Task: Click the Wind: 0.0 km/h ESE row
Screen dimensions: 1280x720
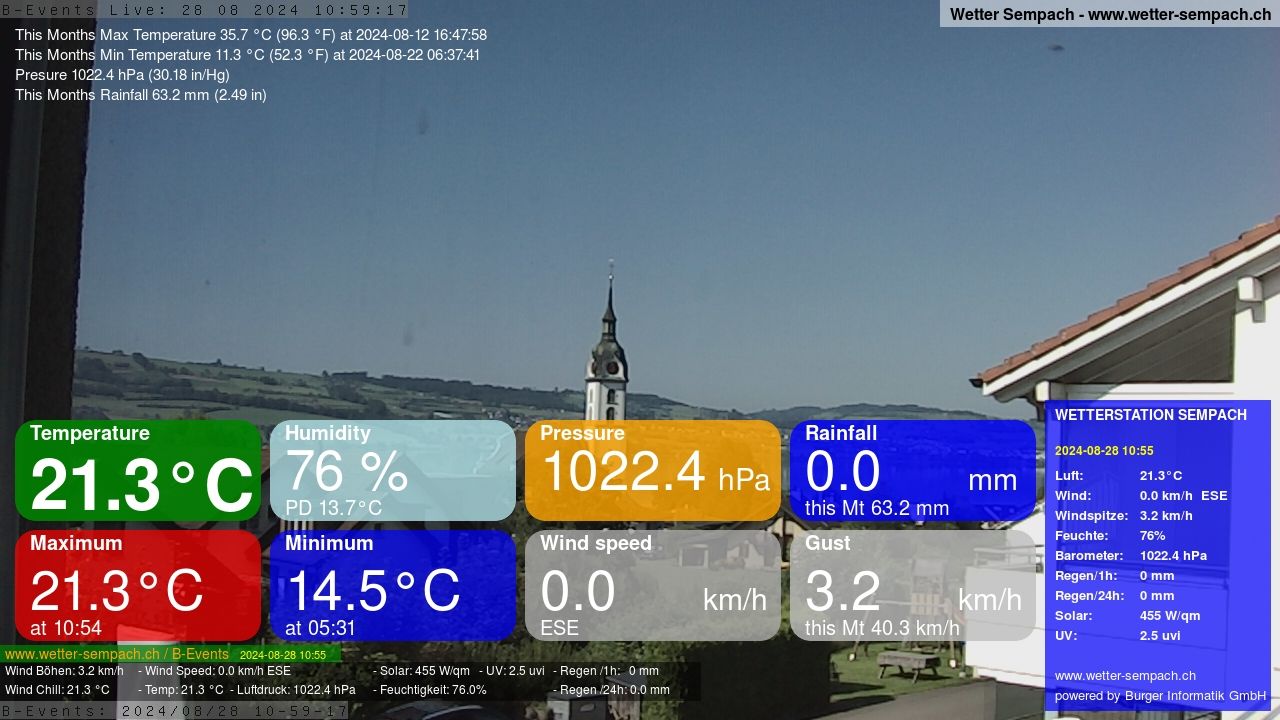Action: pyautogui.click(x=1141, y=496)
